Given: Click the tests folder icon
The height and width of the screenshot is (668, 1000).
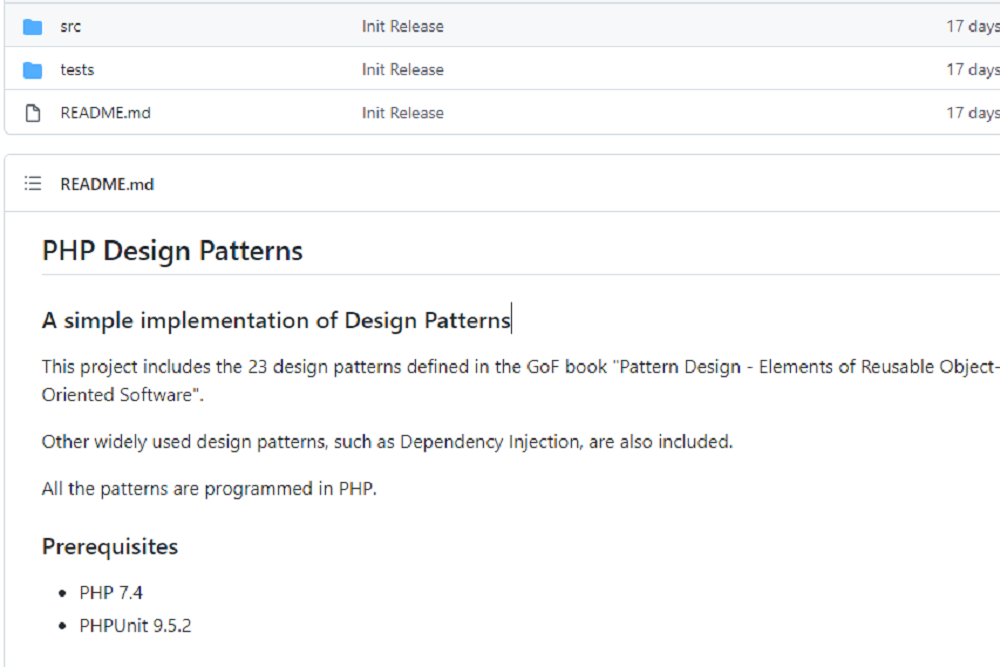Looking at the screenshot, I should tap(33, 70).
